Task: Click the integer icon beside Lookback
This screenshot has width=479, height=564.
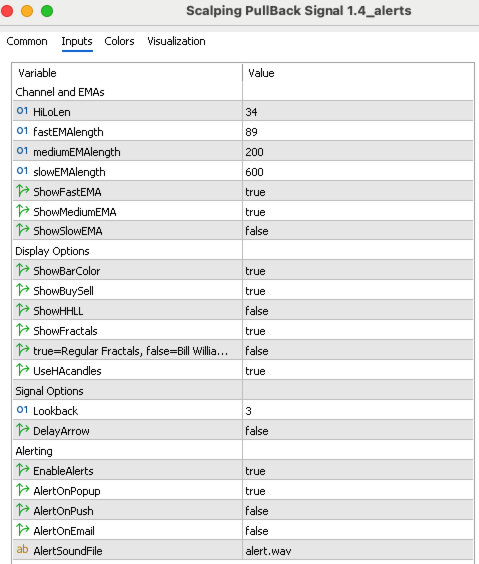Action: pos(22,410)
